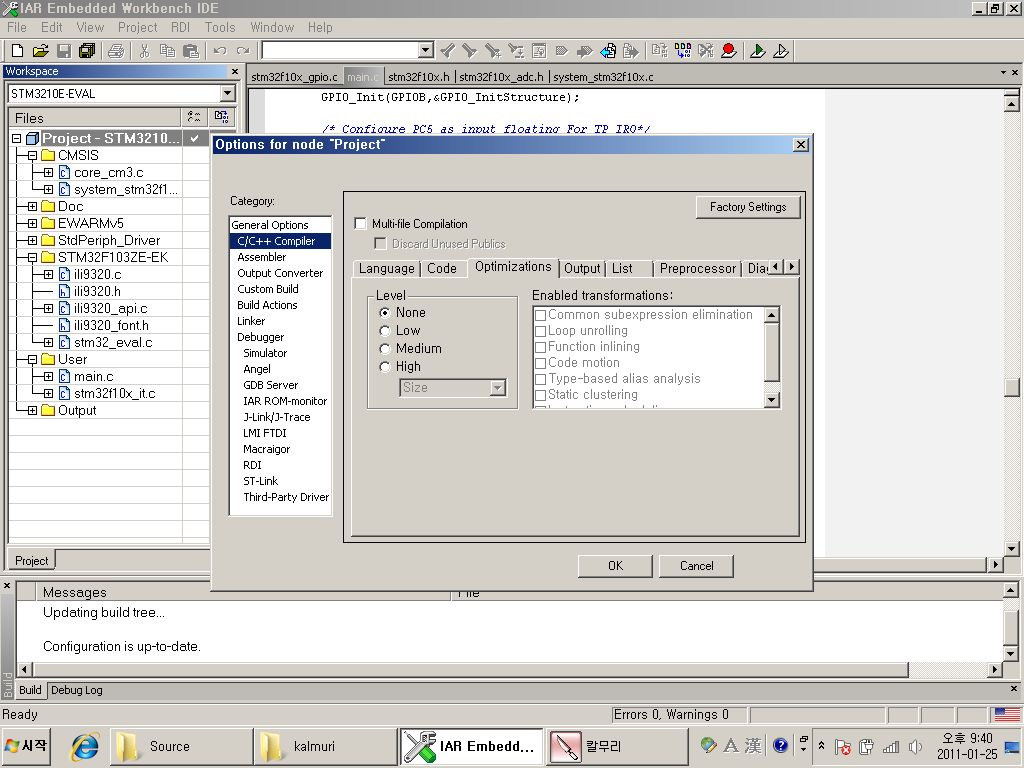Screen dimensions: 1024x768
Task: Click the Debug without Downloading icon
Action: [x=781, y=50]
